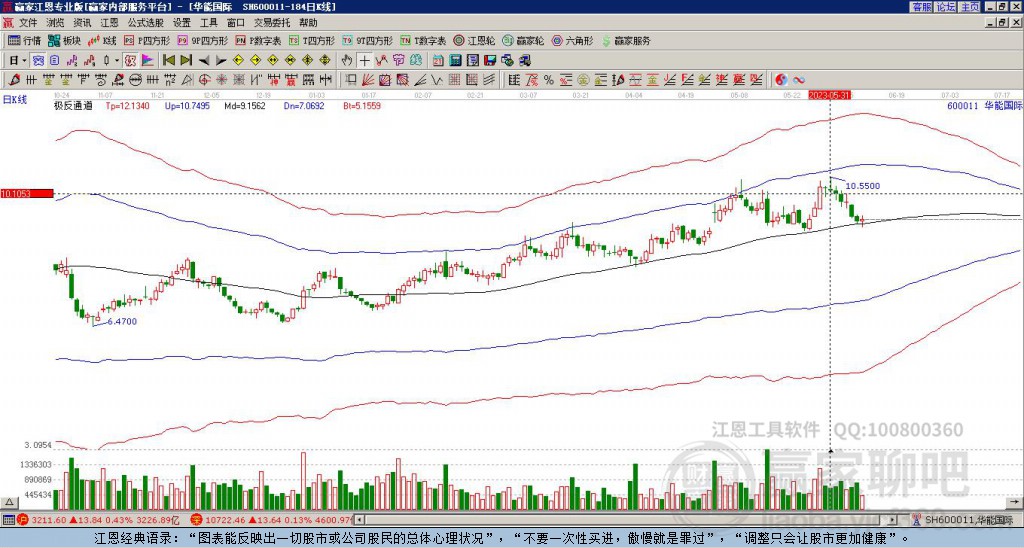
Task: Click the 日K线 chart label
Action: tap(15, 99)
